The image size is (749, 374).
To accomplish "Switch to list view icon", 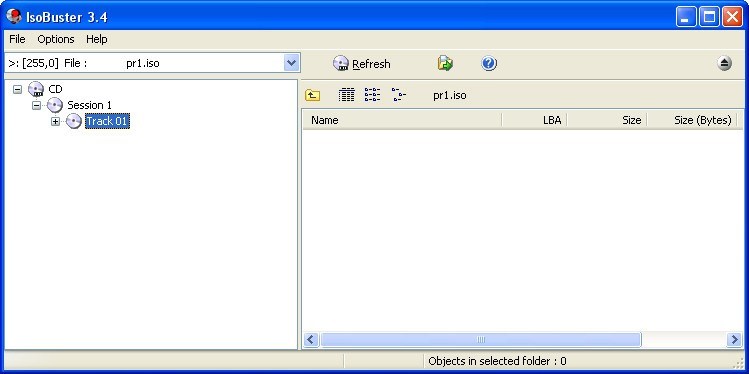I will pos(372,95).
